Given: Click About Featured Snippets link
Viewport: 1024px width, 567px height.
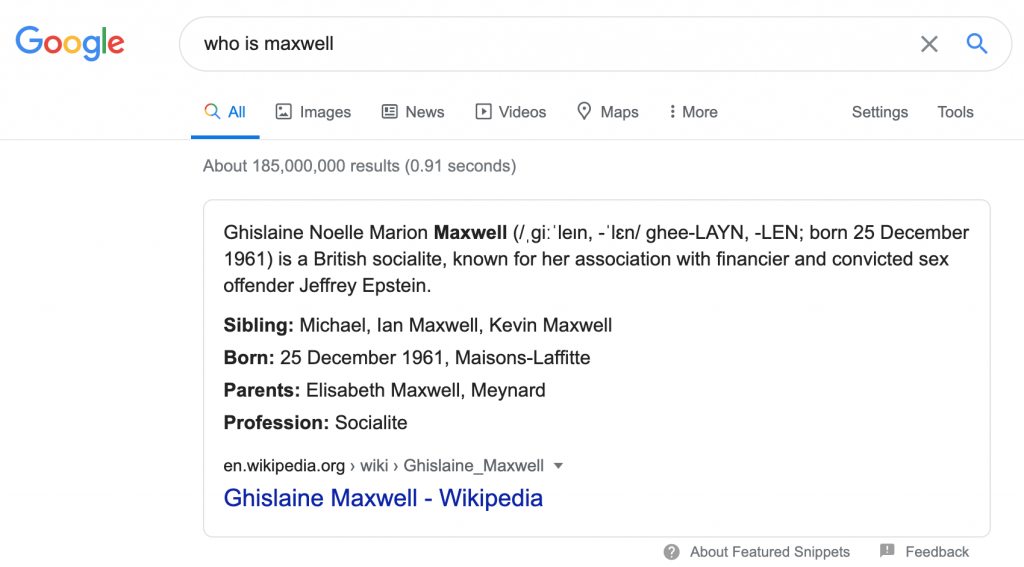Looking at the screenshot, I should (770, 552).
